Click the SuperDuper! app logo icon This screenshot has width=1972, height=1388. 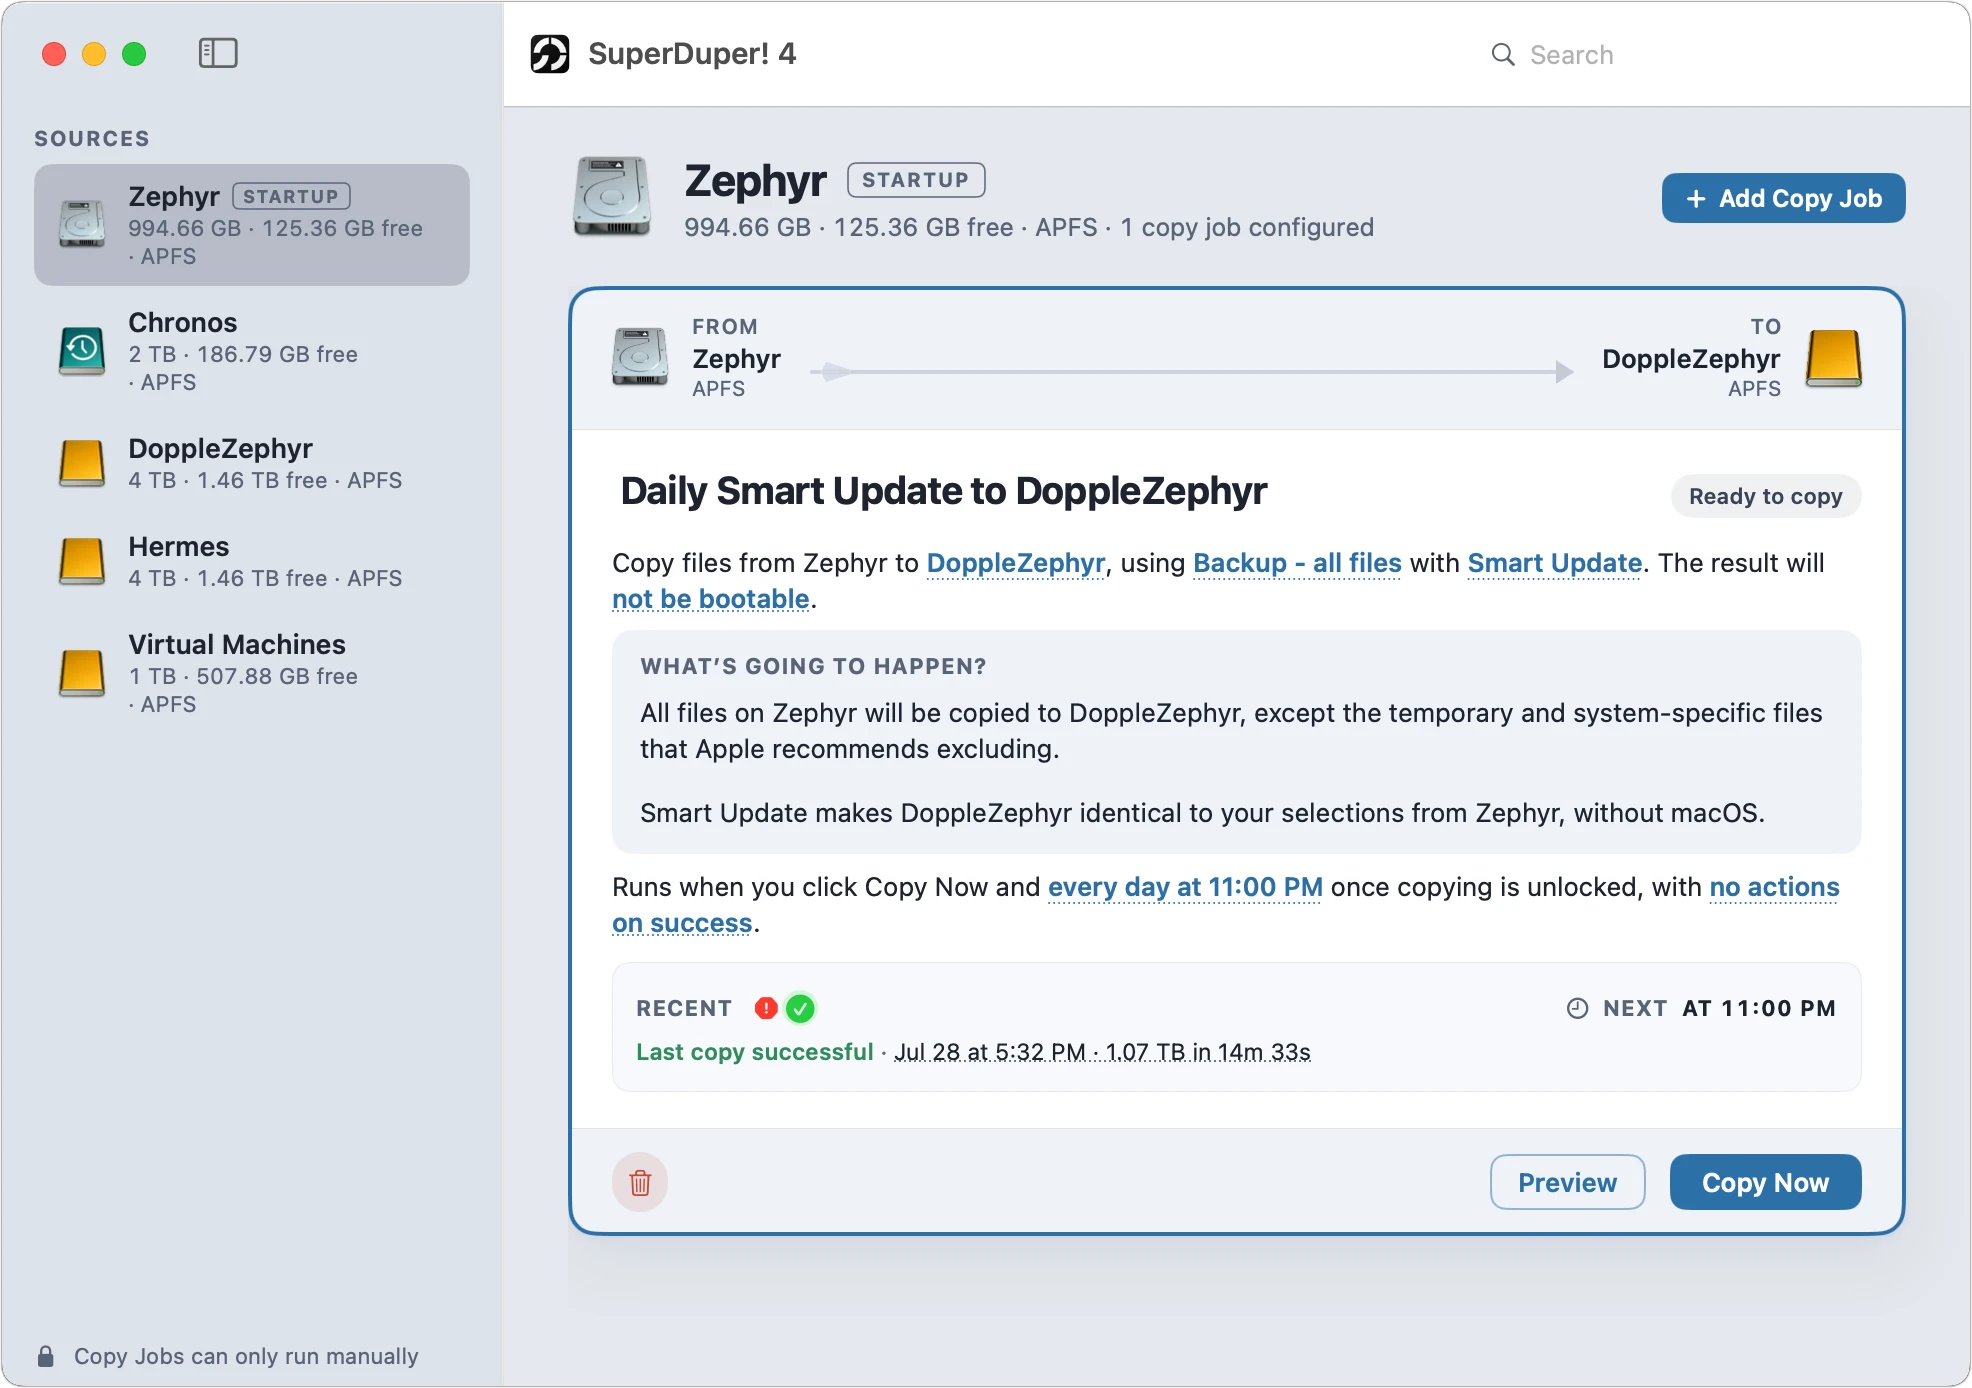tap(550, 54)
